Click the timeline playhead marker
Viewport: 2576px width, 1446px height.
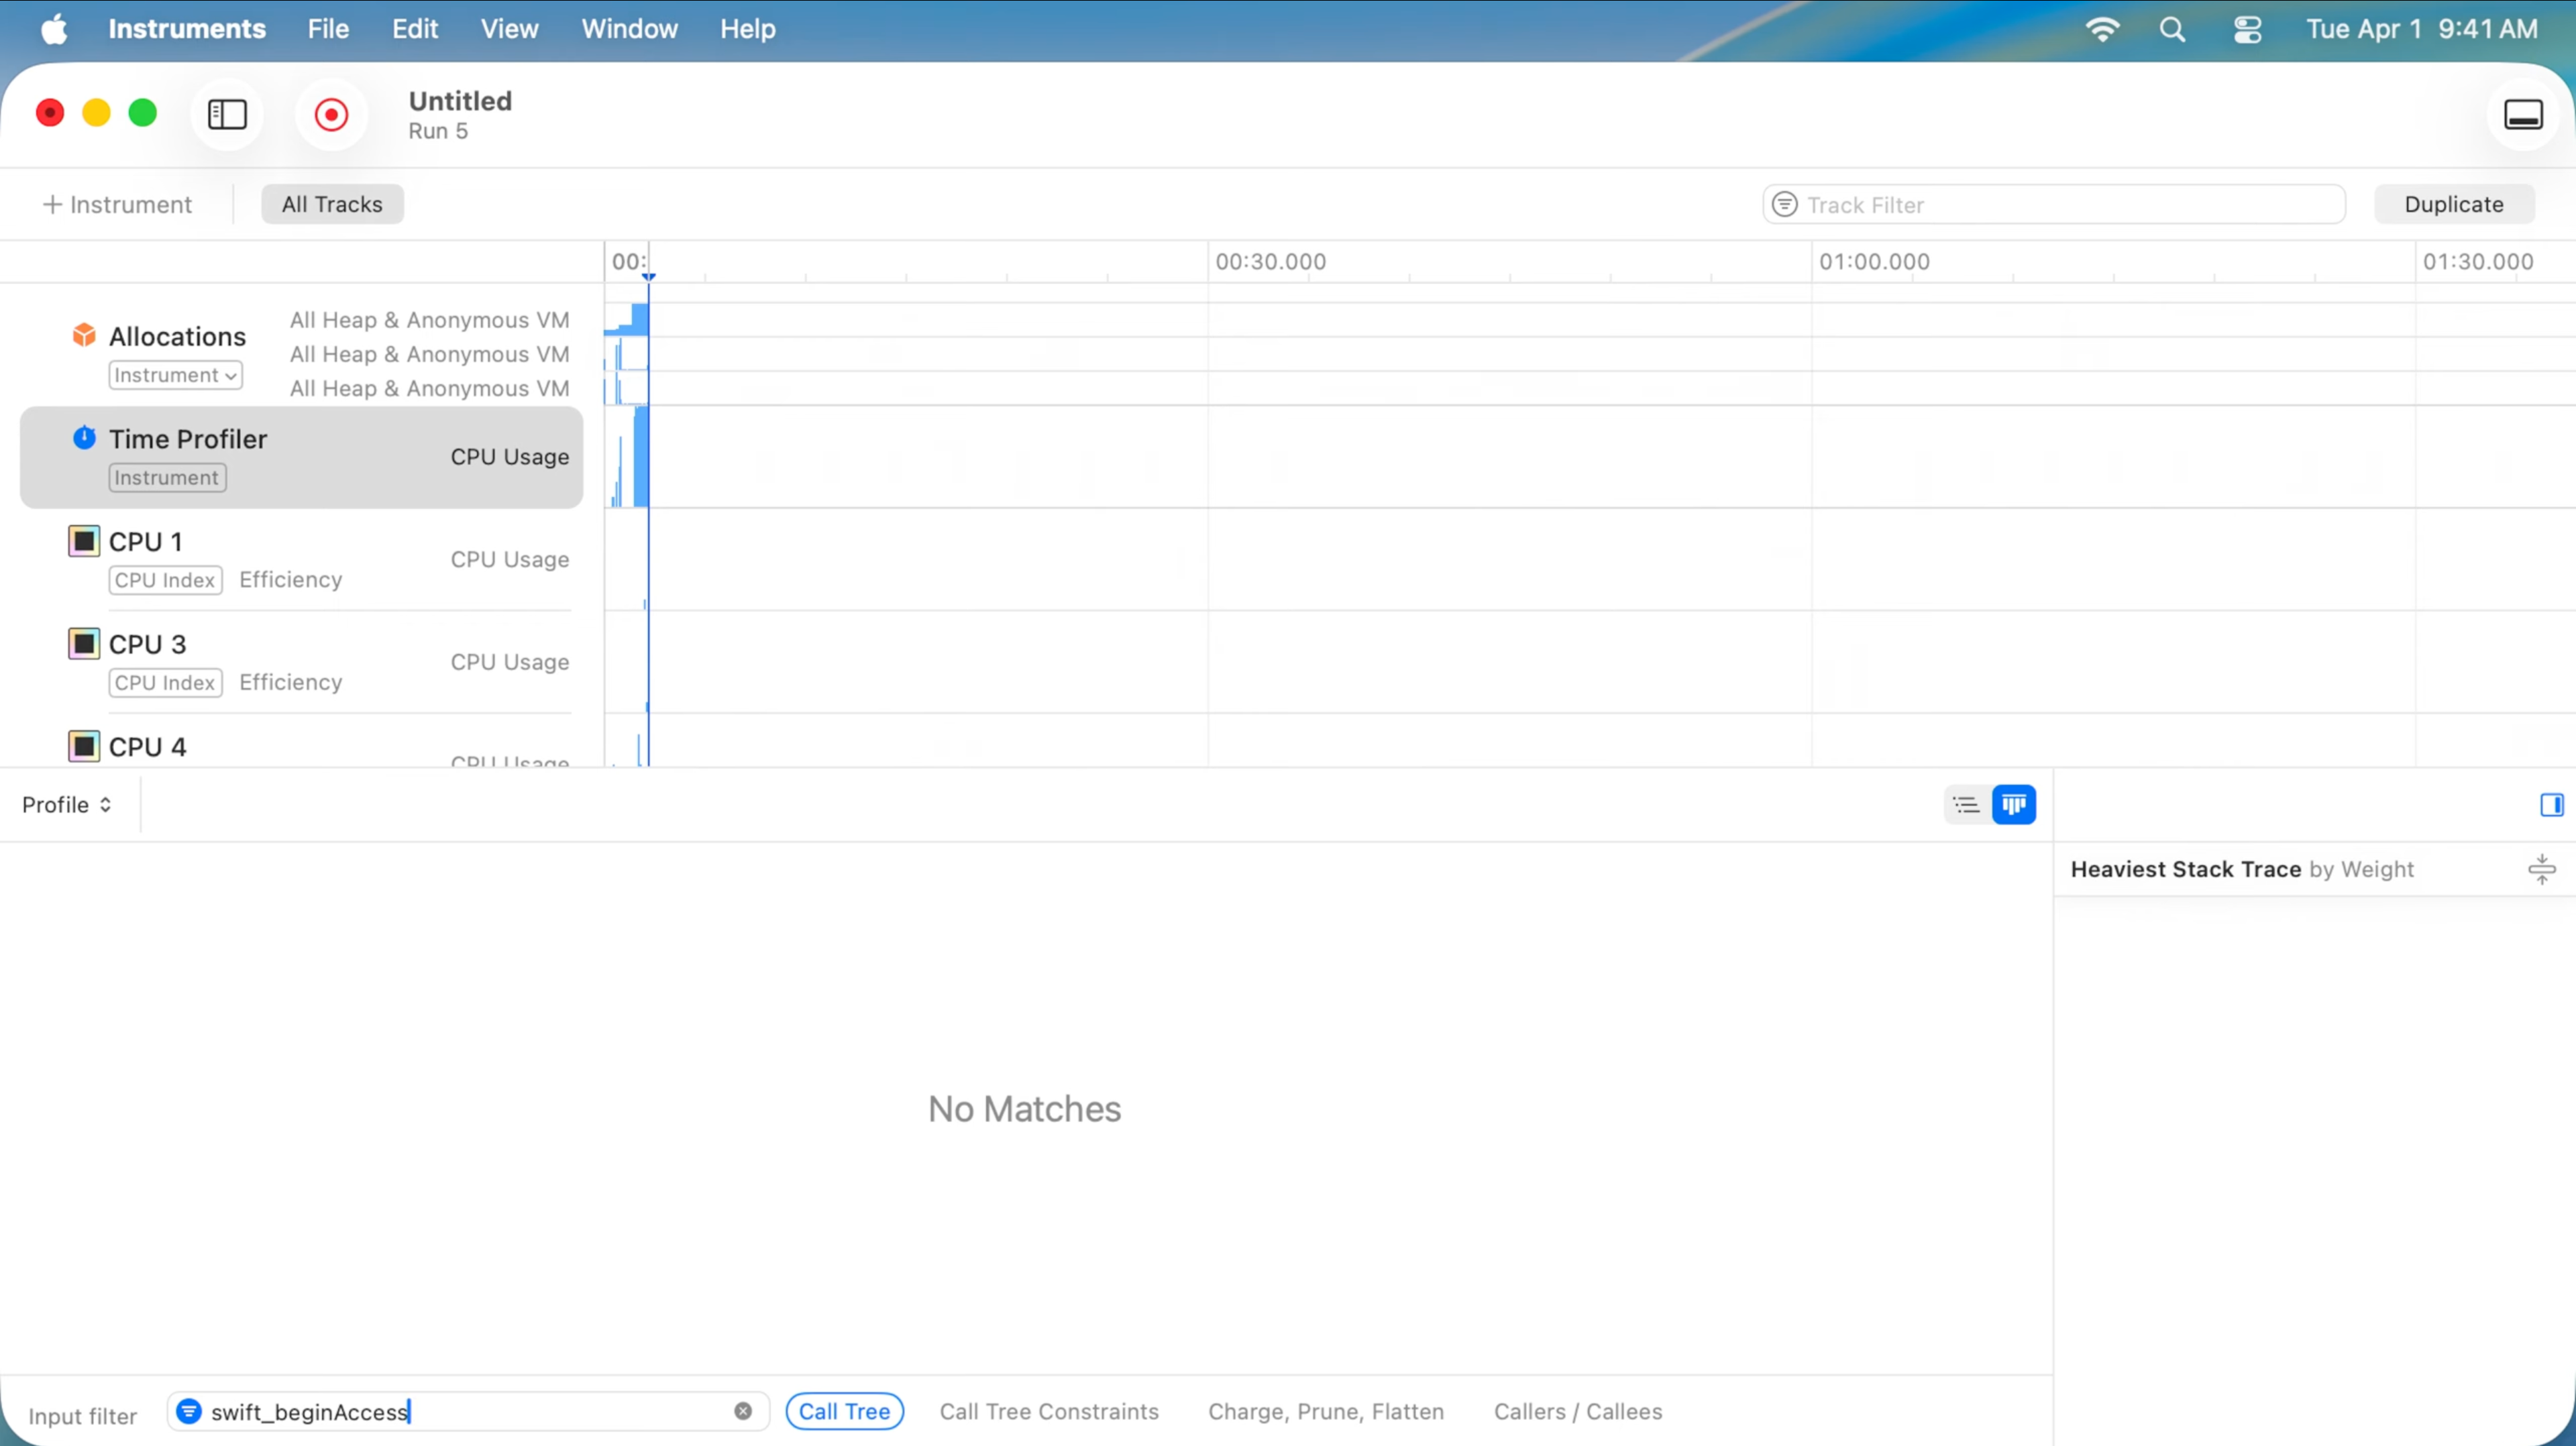(648, 276)
